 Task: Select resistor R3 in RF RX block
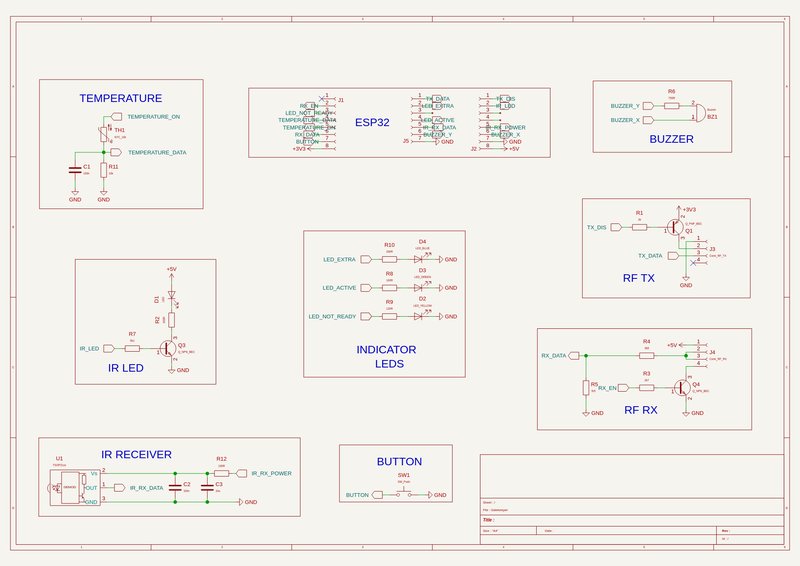click(646, 388)
